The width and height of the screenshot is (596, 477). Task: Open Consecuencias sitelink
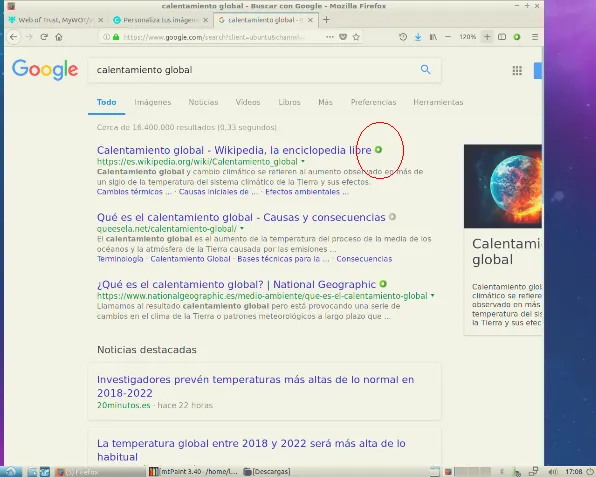364,259
